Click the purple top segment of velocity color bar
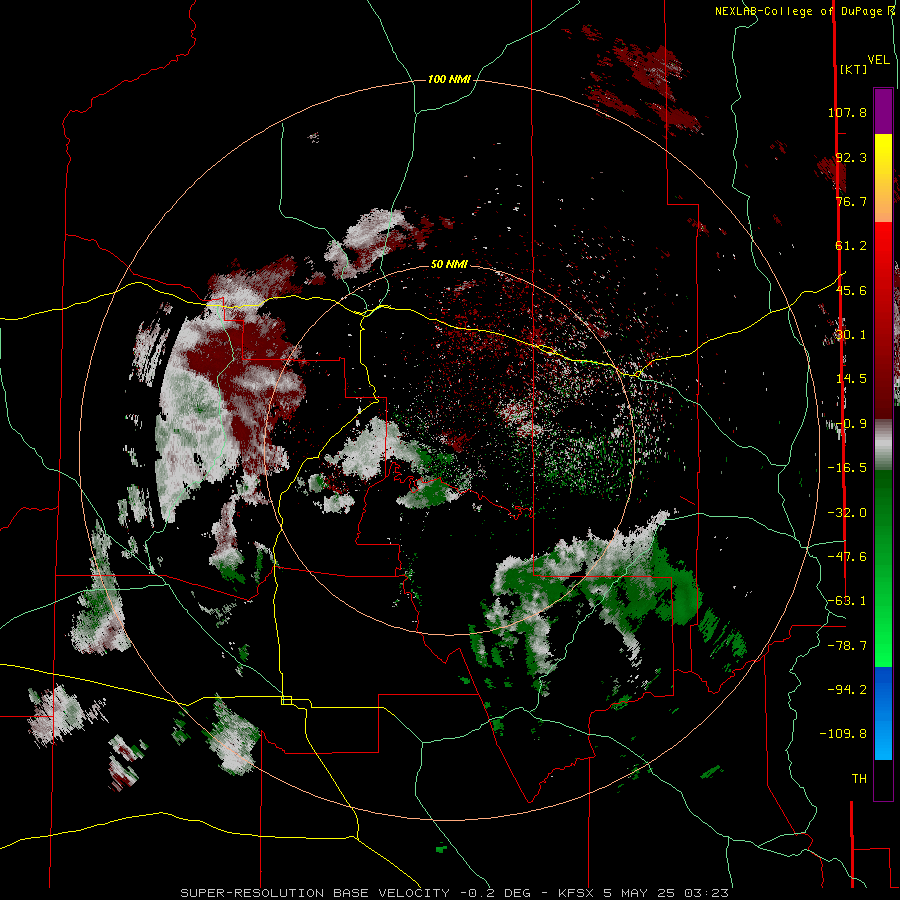Viewport: 900px width, 900px height. click(x=883, y=111)
